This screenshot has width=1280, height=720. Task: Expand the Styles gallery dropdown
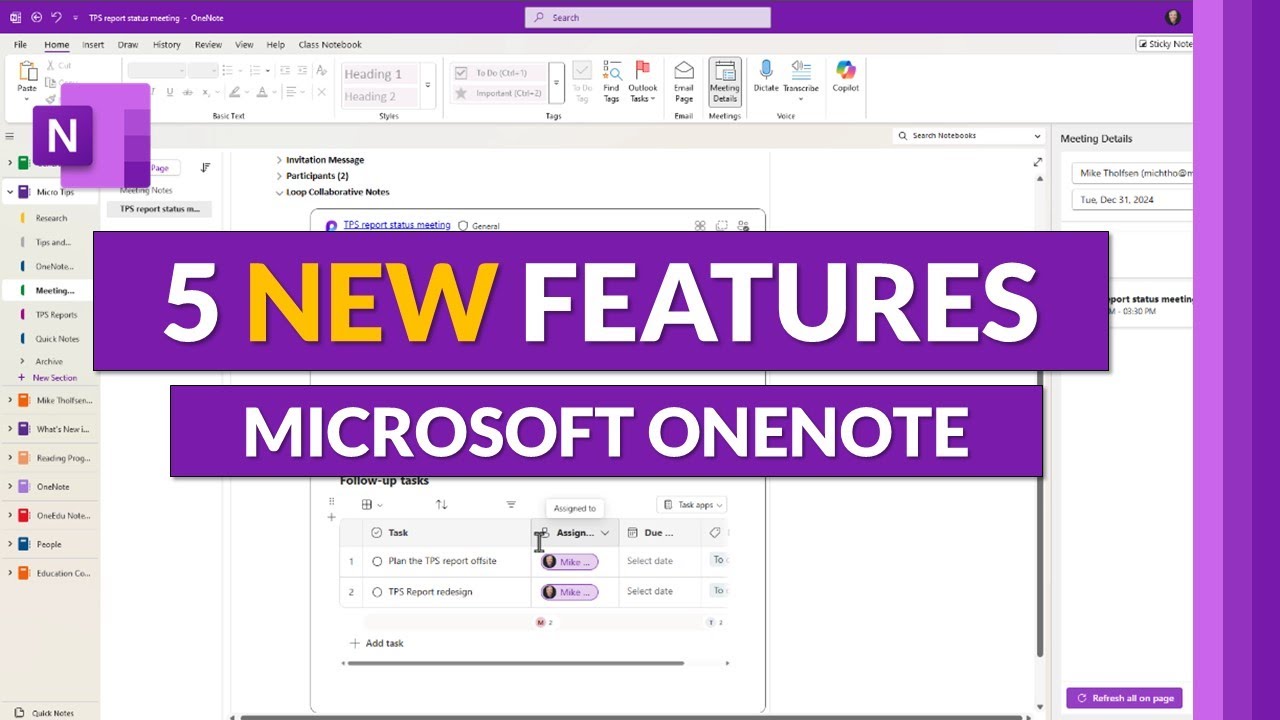click(x=428, y=84)
